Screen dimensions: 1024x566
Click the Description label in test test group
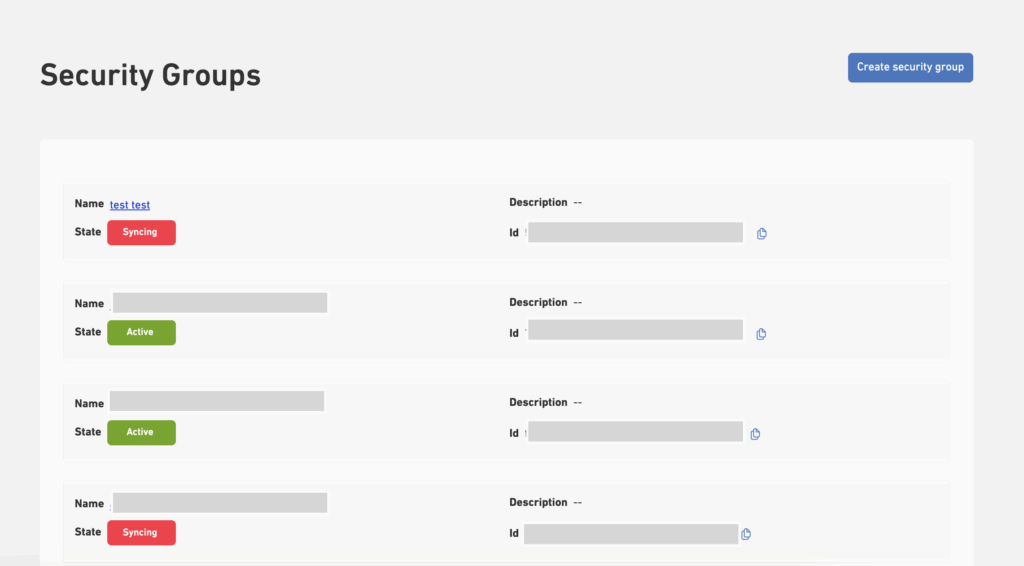click(x=538, y=202)
